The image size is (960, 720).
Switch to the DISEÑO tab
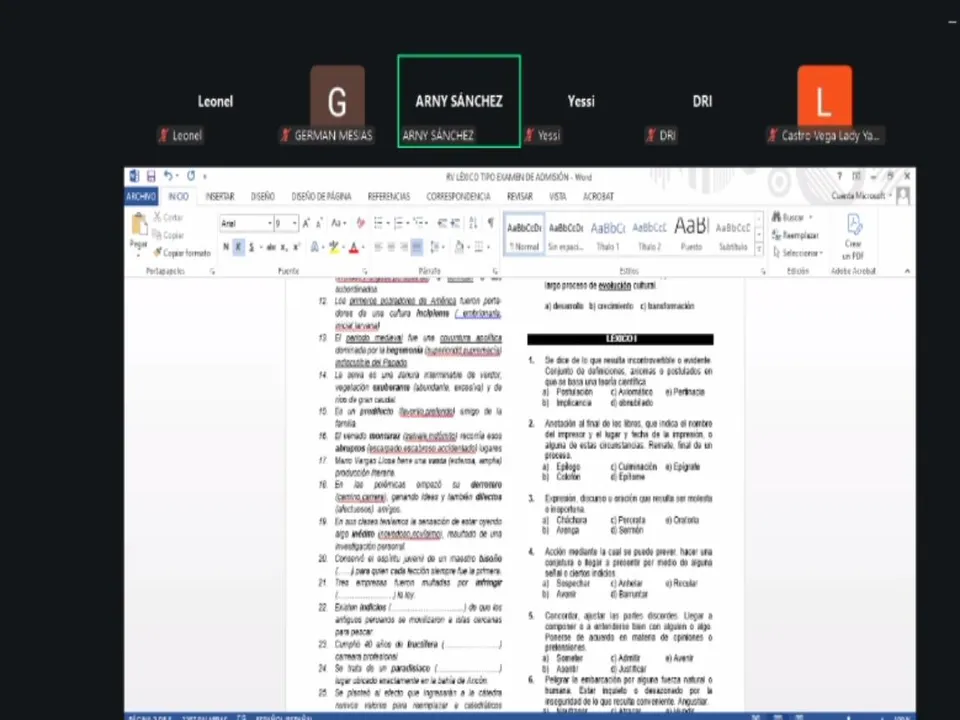263,196
